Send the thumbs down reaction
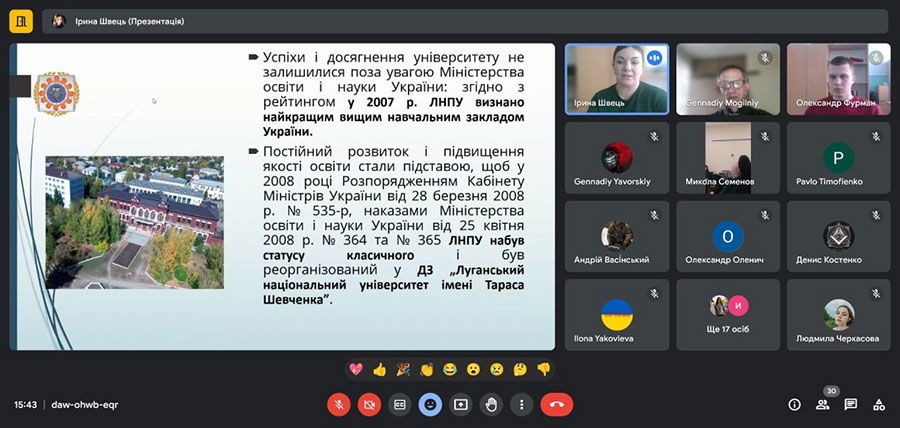The height and width of the screenshot is (428, 900). [x=544, y=369]
